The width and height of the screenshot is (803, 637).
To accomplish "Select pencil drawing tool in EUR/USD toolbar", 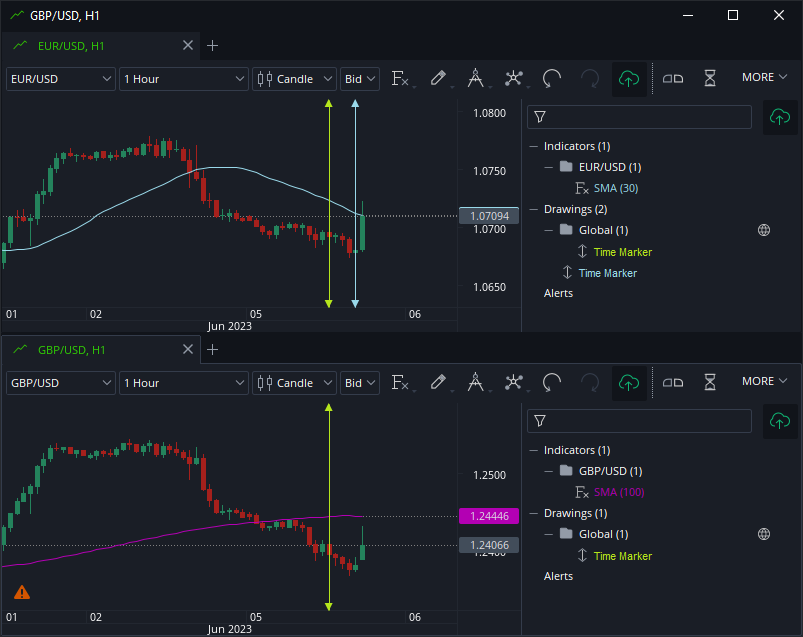I will point(438,78).
